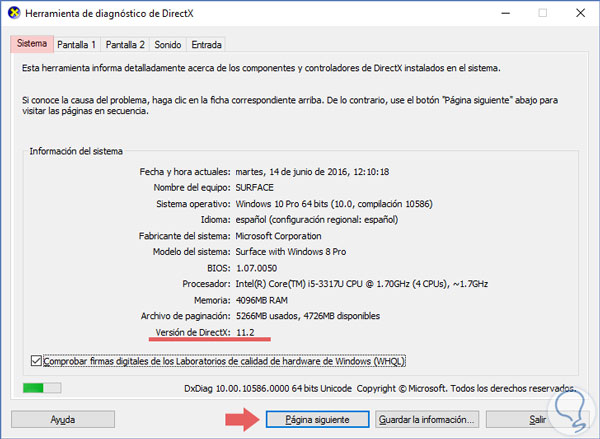600x439 pixels.
Task: Click the Ayuda button
Action: coord(63,419)
